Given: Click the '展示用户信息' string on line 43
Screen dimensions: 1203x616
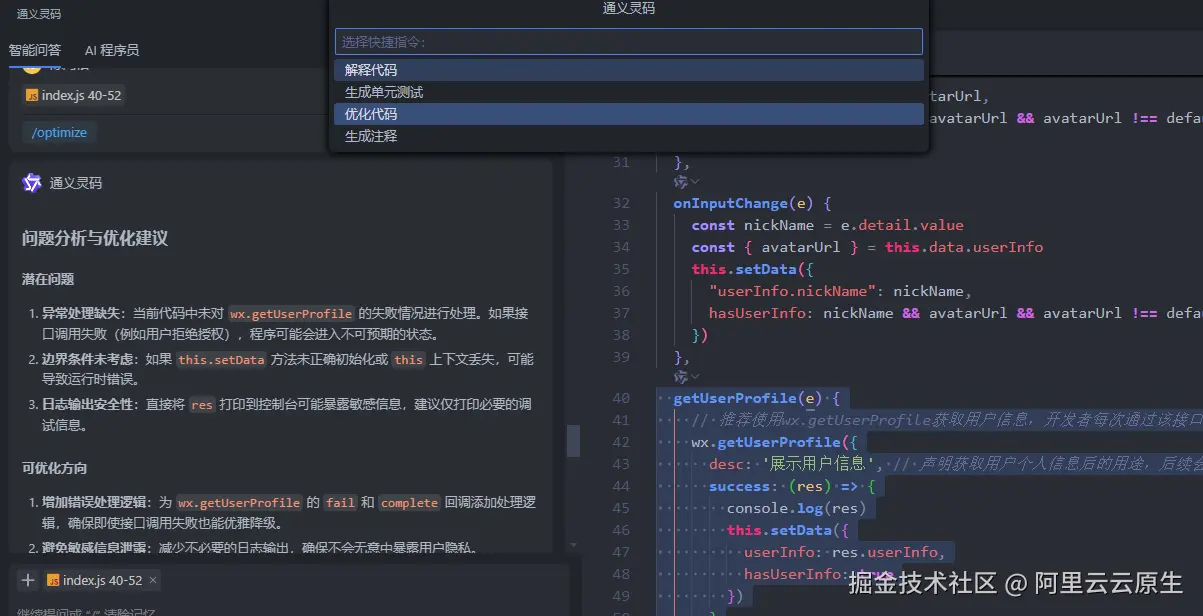Looking at the screenshot, I should [x=820, y=464].
